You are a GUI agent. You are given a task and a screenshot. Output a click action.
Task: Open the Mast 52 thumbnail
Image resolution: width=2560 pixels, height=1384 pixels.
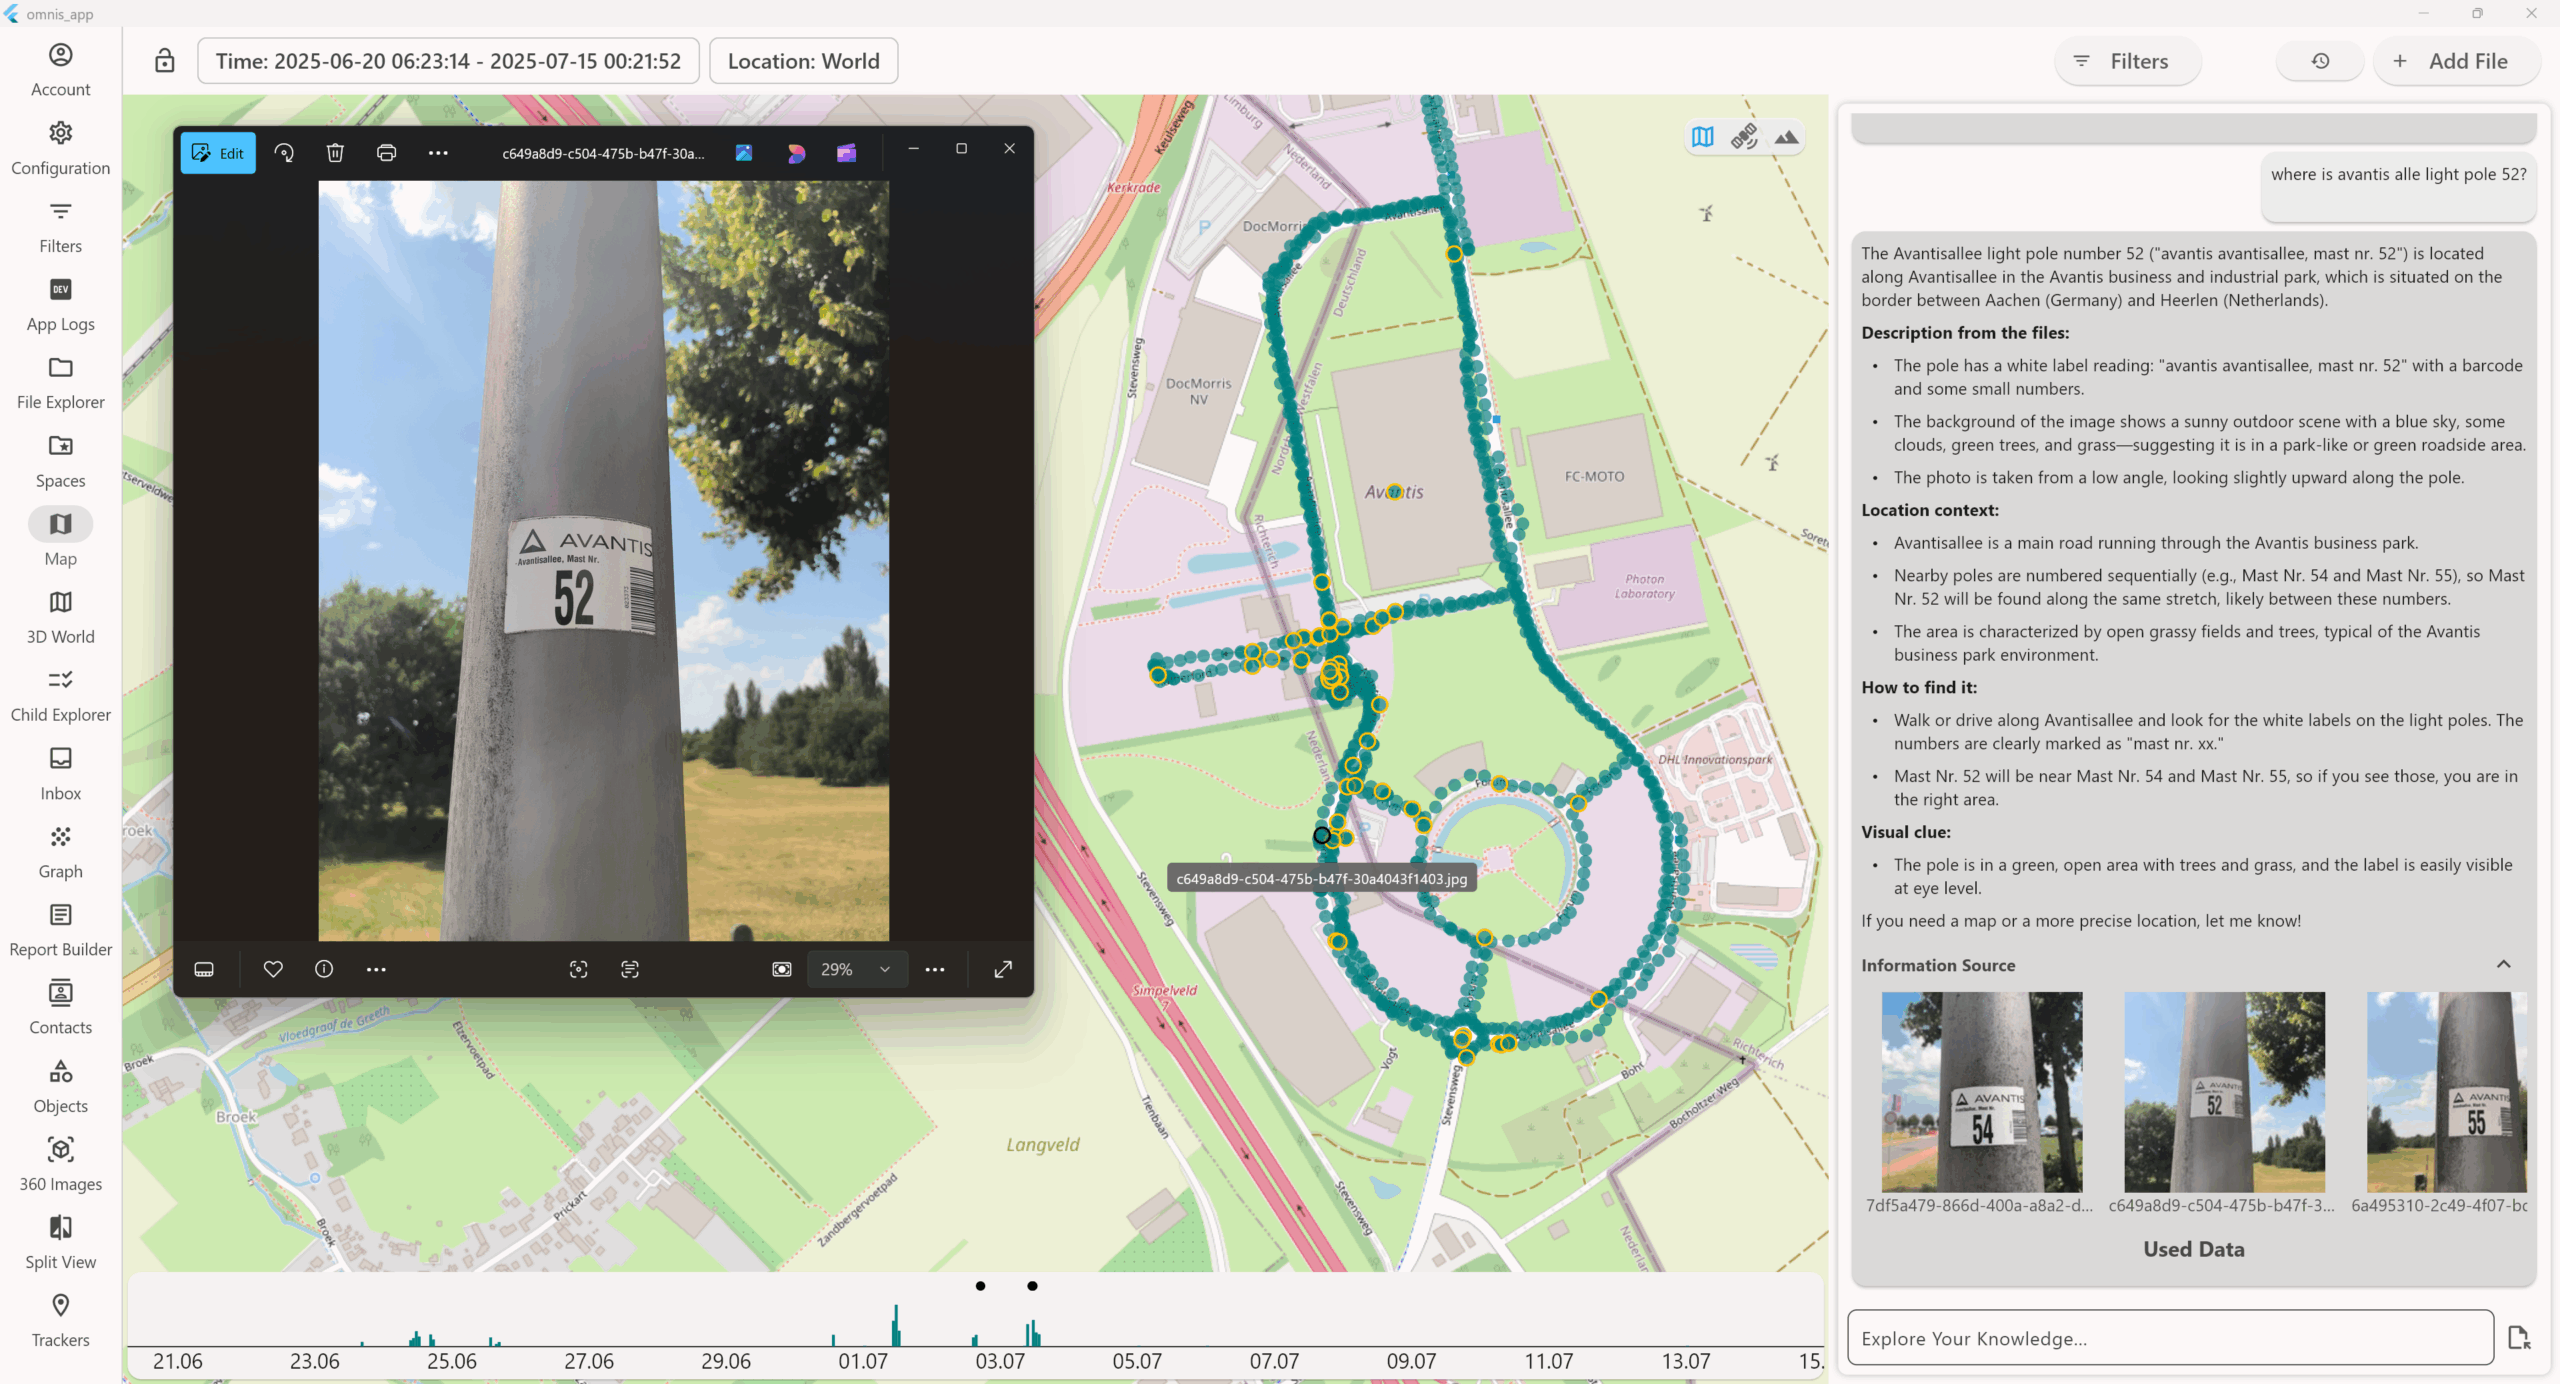pos(2224,1092)
